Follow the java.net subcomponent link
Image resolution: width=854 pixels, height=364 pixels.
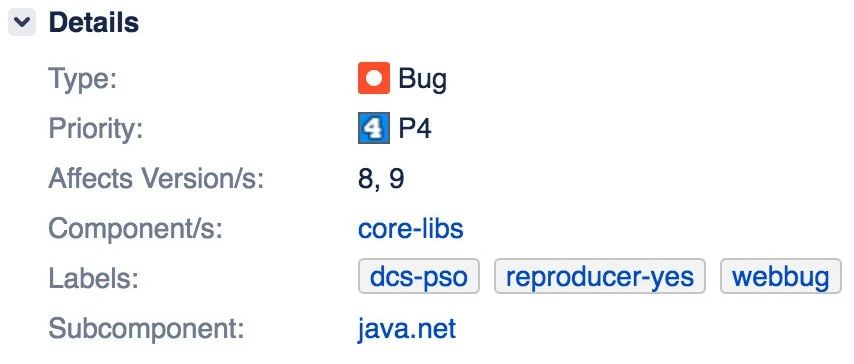coord(407,329)
